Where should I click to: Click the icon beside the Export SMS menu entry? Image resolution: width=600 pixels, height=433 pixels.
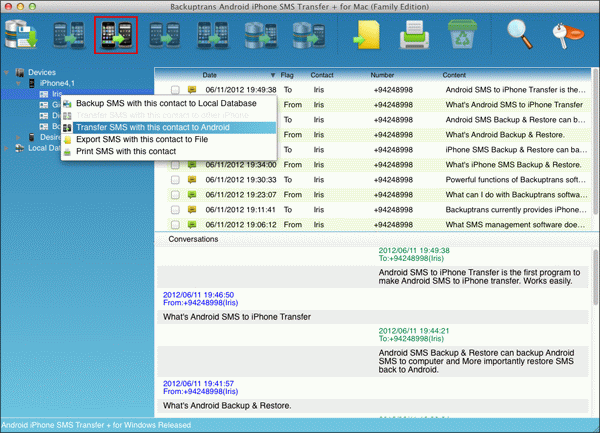67,140
